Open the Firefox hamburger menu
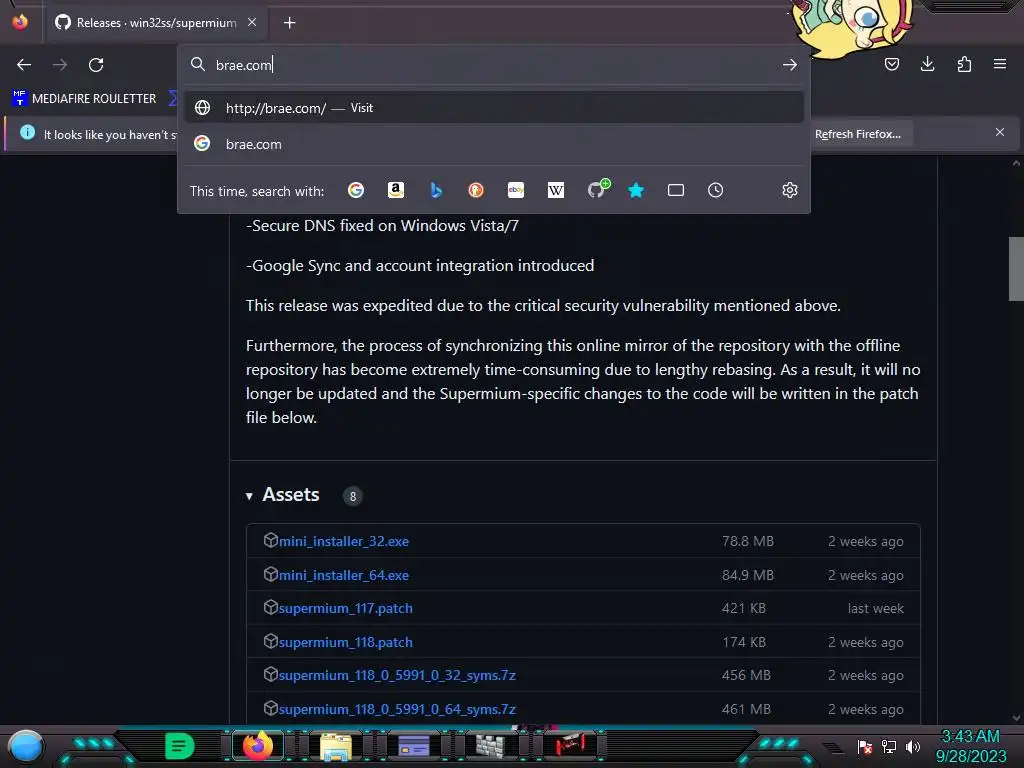The width and height of the screenshot is (1024, 768). (1000, 64)
